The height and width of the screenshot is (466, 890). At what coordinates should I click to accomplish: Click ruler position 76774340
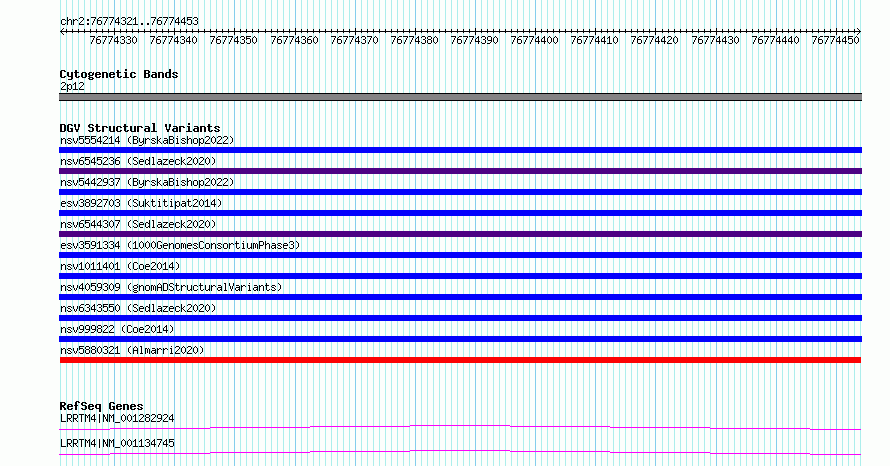click(174, 40)
